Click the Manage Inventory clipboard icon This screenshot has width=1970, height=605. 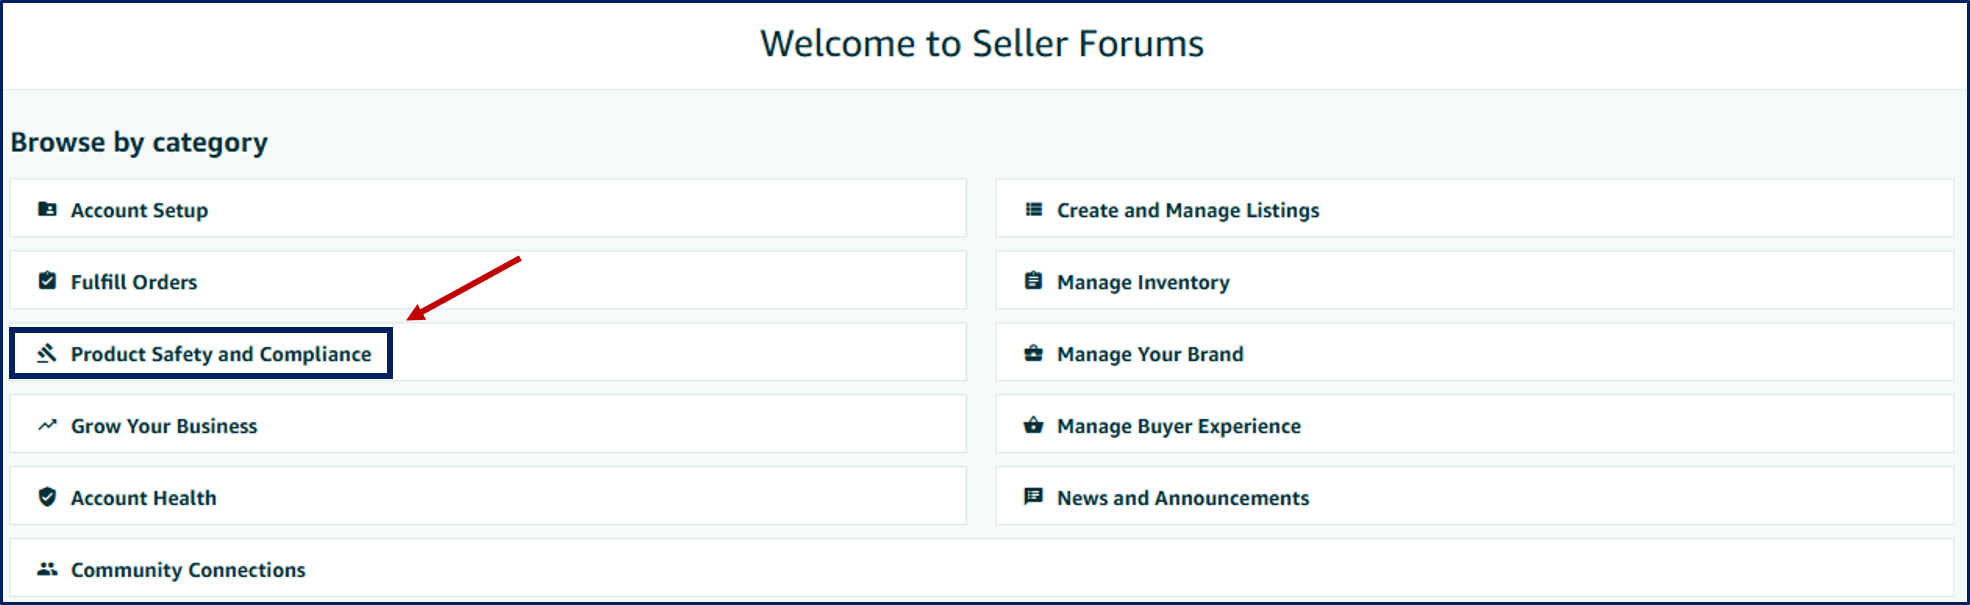tap(1034, 281)
